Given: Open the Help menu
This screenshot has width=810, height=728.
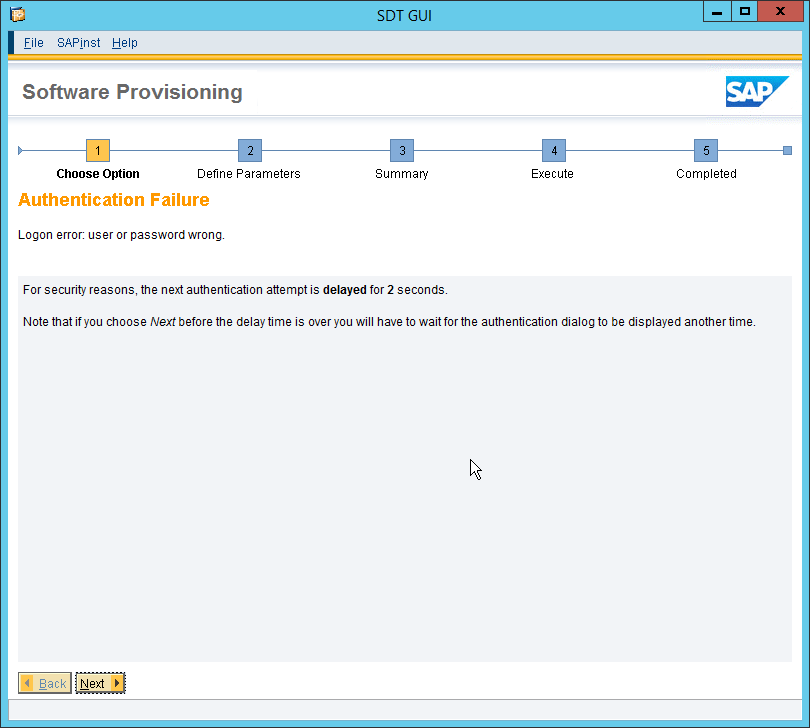Looking at the screenshot, I should (124, 43).
